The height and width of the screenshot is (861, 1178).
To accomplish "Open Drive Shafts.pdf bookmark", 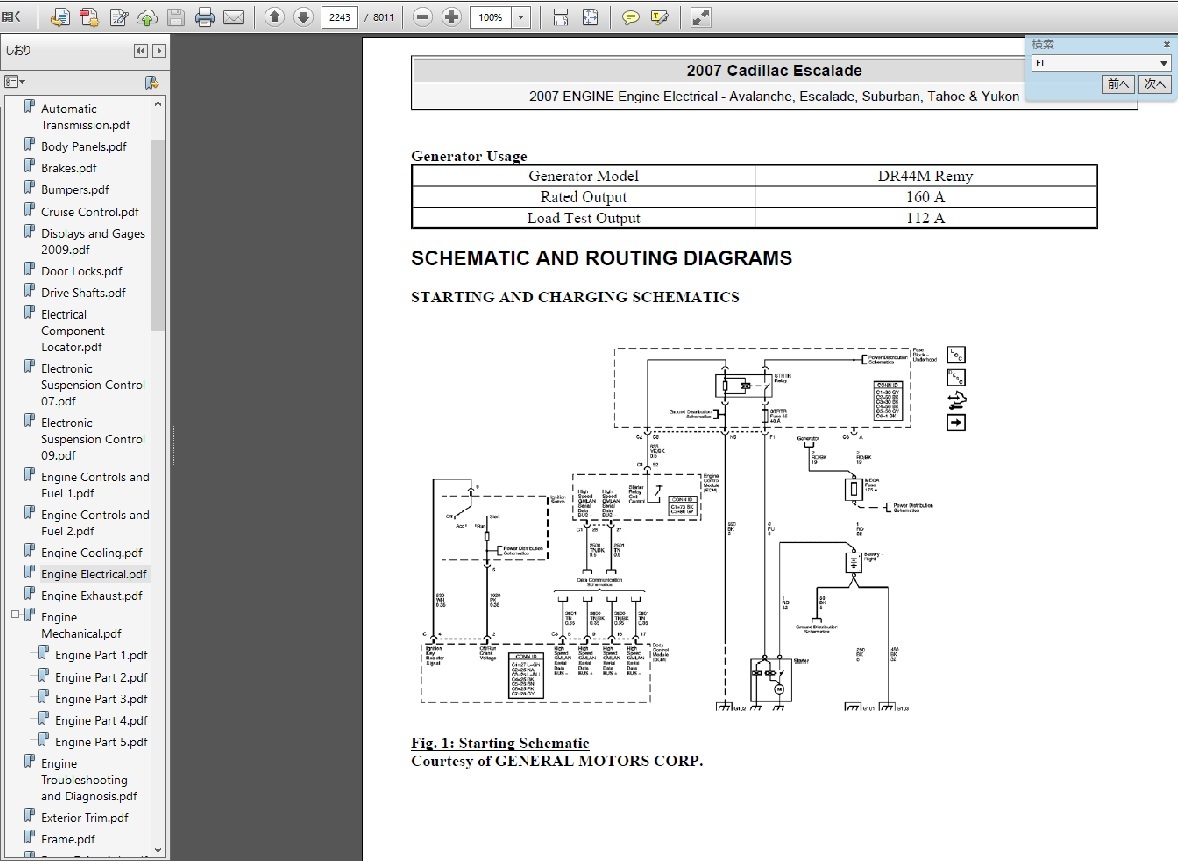I will tap(83, 293).
